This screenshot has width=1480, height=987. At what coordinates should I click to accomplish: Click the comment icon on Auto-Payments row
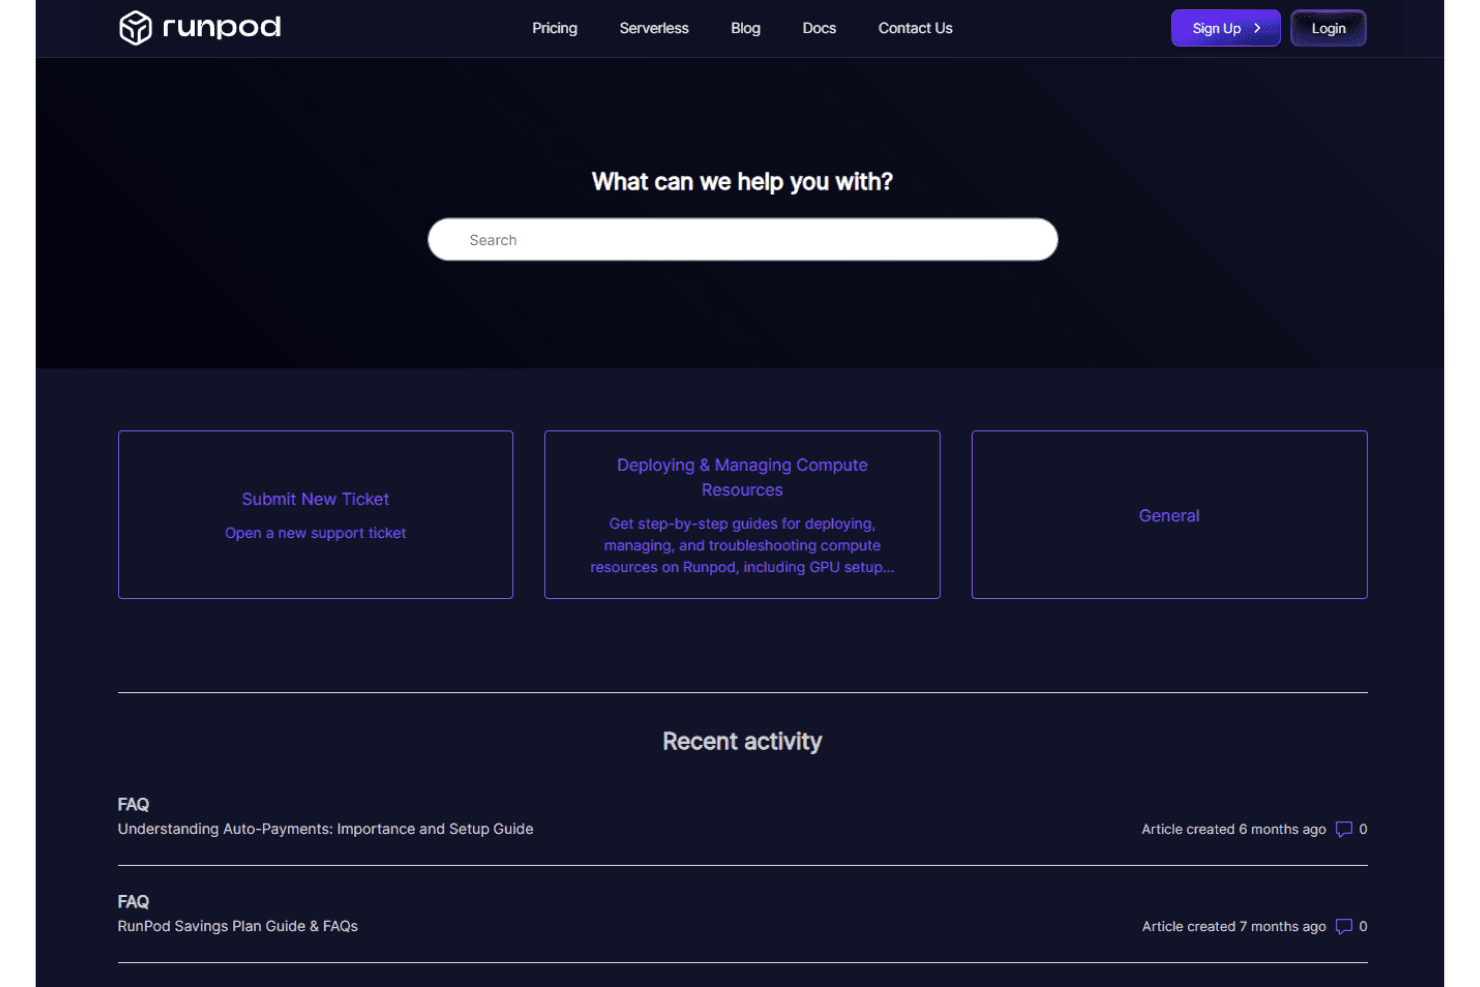pyautogui.click(x=1344, y=829)
